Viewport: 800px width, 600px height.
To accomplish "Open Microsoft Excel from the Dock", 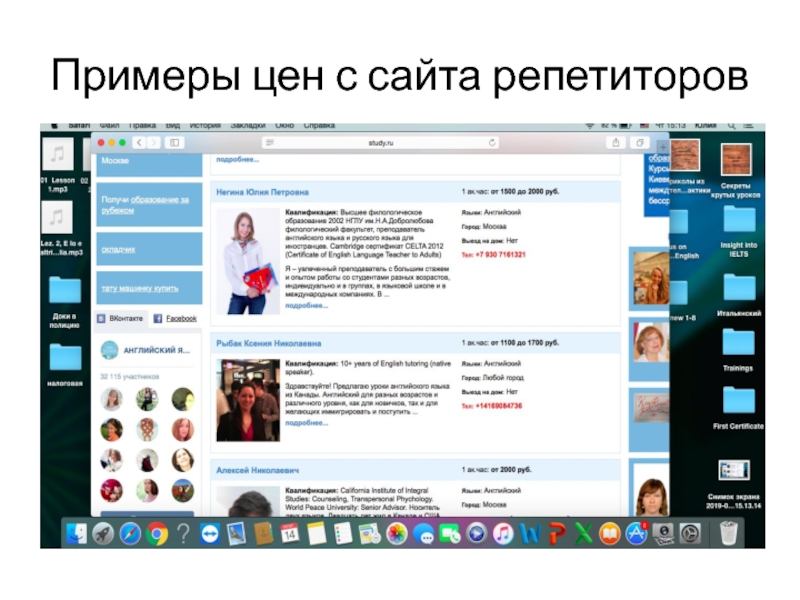I will pos(583,534).
